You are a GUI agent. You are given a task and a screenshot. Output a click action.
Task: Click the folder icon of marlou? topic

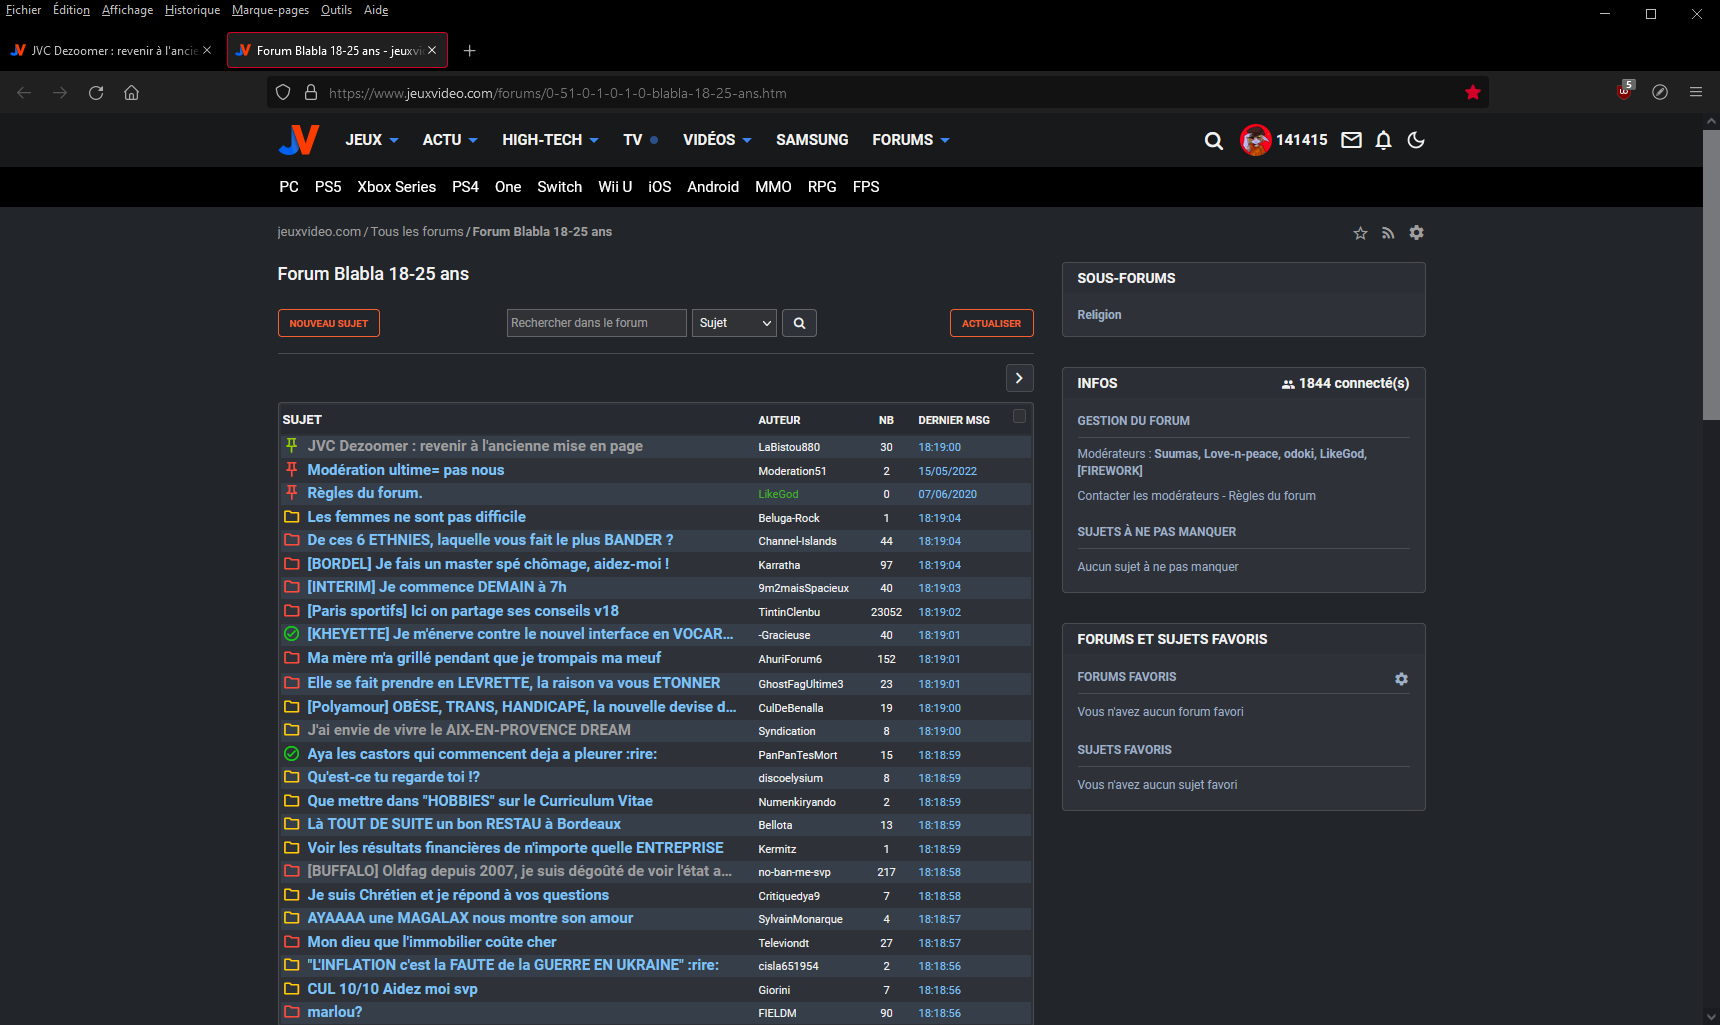pos(292,1012)
